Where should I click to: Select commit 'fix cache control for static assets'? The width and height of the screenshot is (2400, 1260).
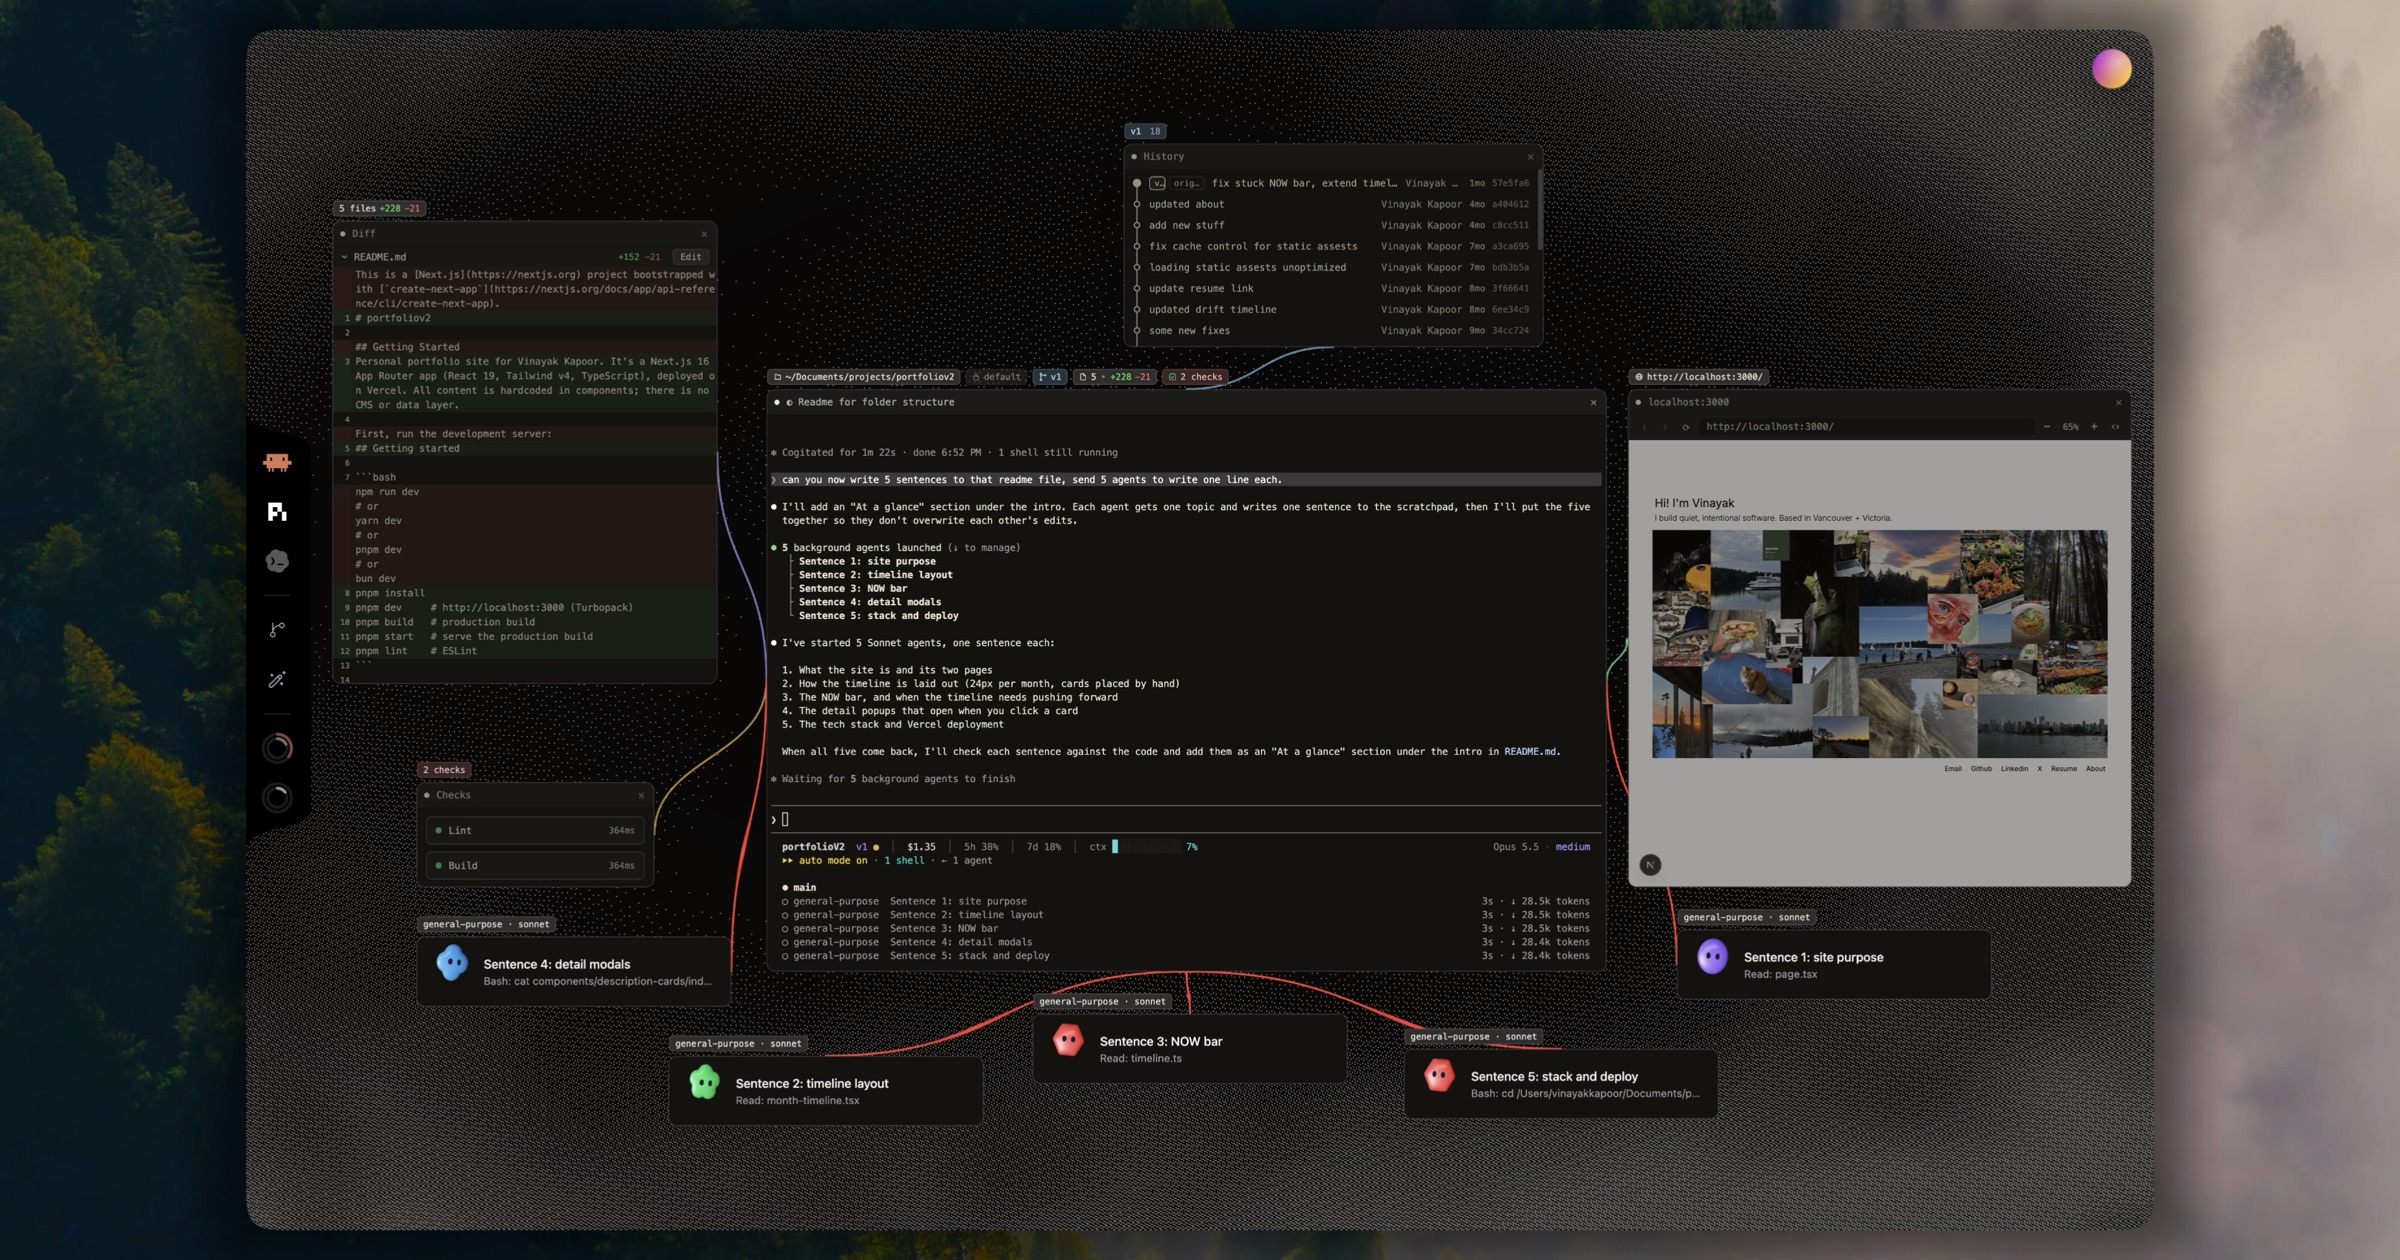coord(1332,246)
